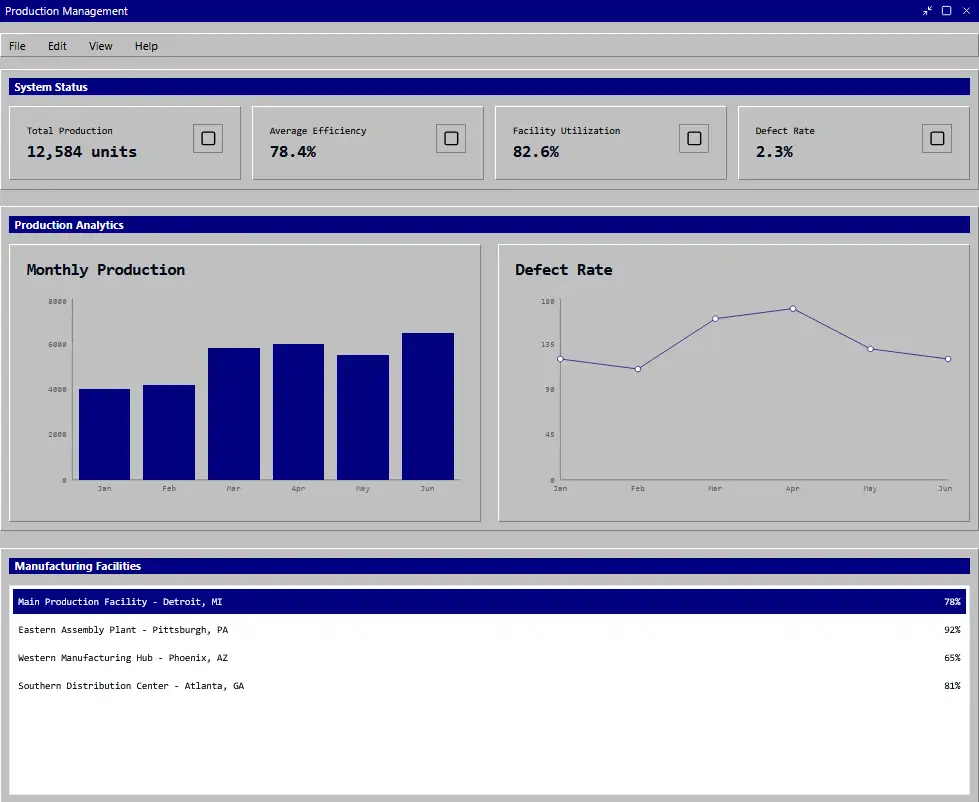Viewport: 979px width, 802px height.
Task: Click the June production bar
Action: point(428,406)
